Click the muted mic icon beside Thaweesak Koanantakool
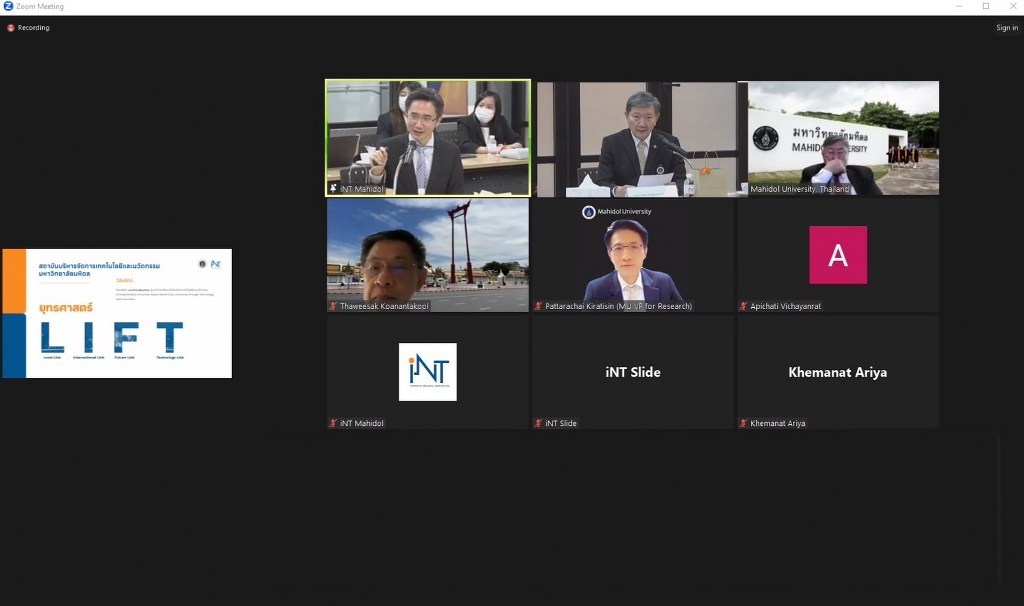This screenshot has width=1024, height=606. 333,306
